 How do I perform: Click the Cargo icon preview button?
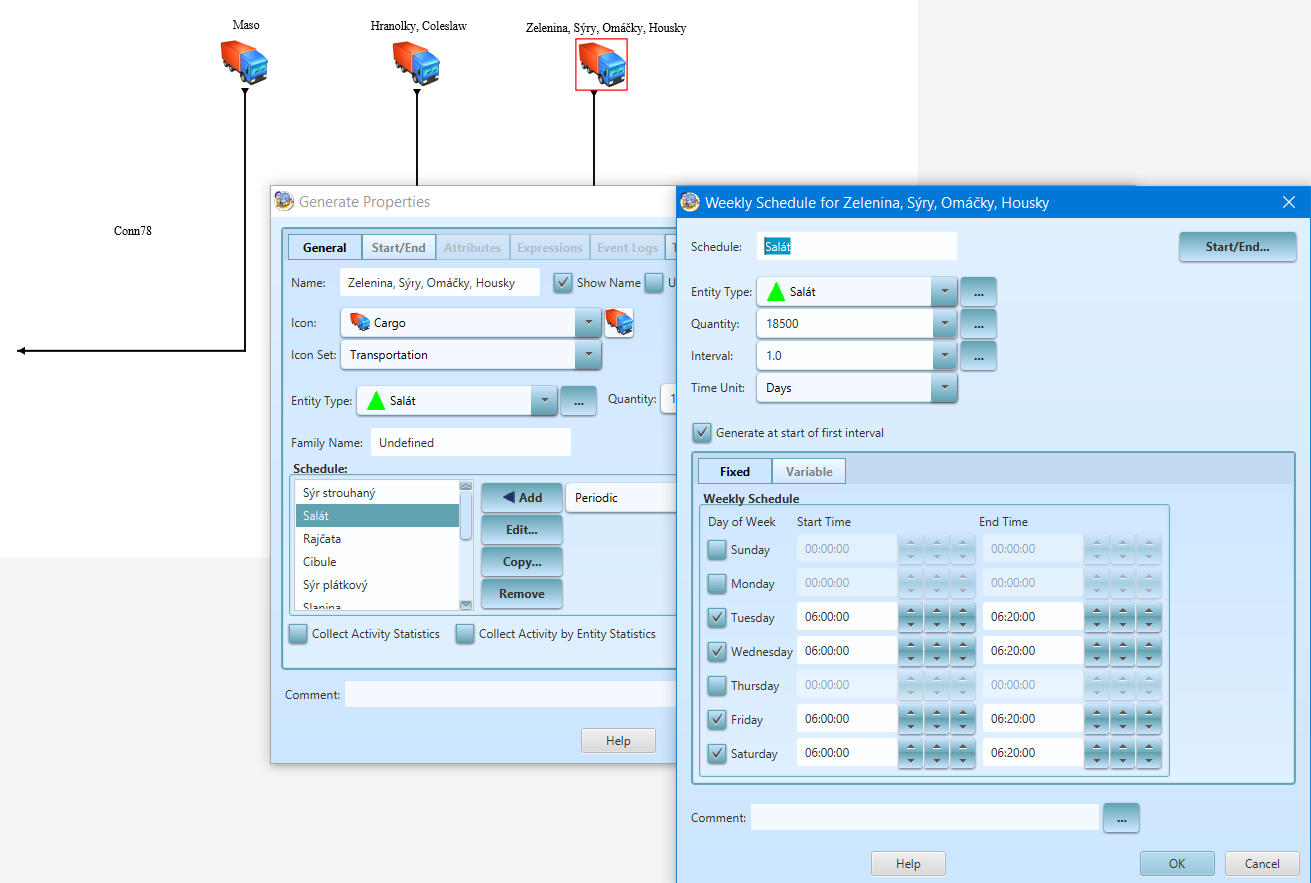coord(619,323)
